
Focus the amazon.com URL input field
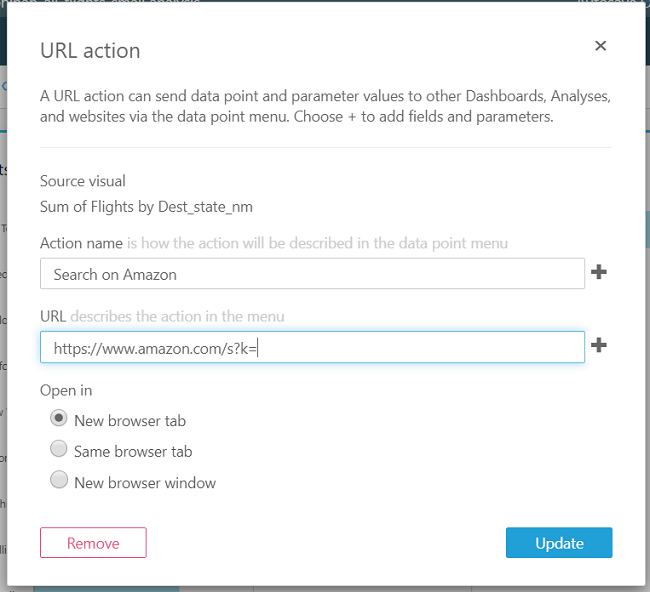[312, 347]
